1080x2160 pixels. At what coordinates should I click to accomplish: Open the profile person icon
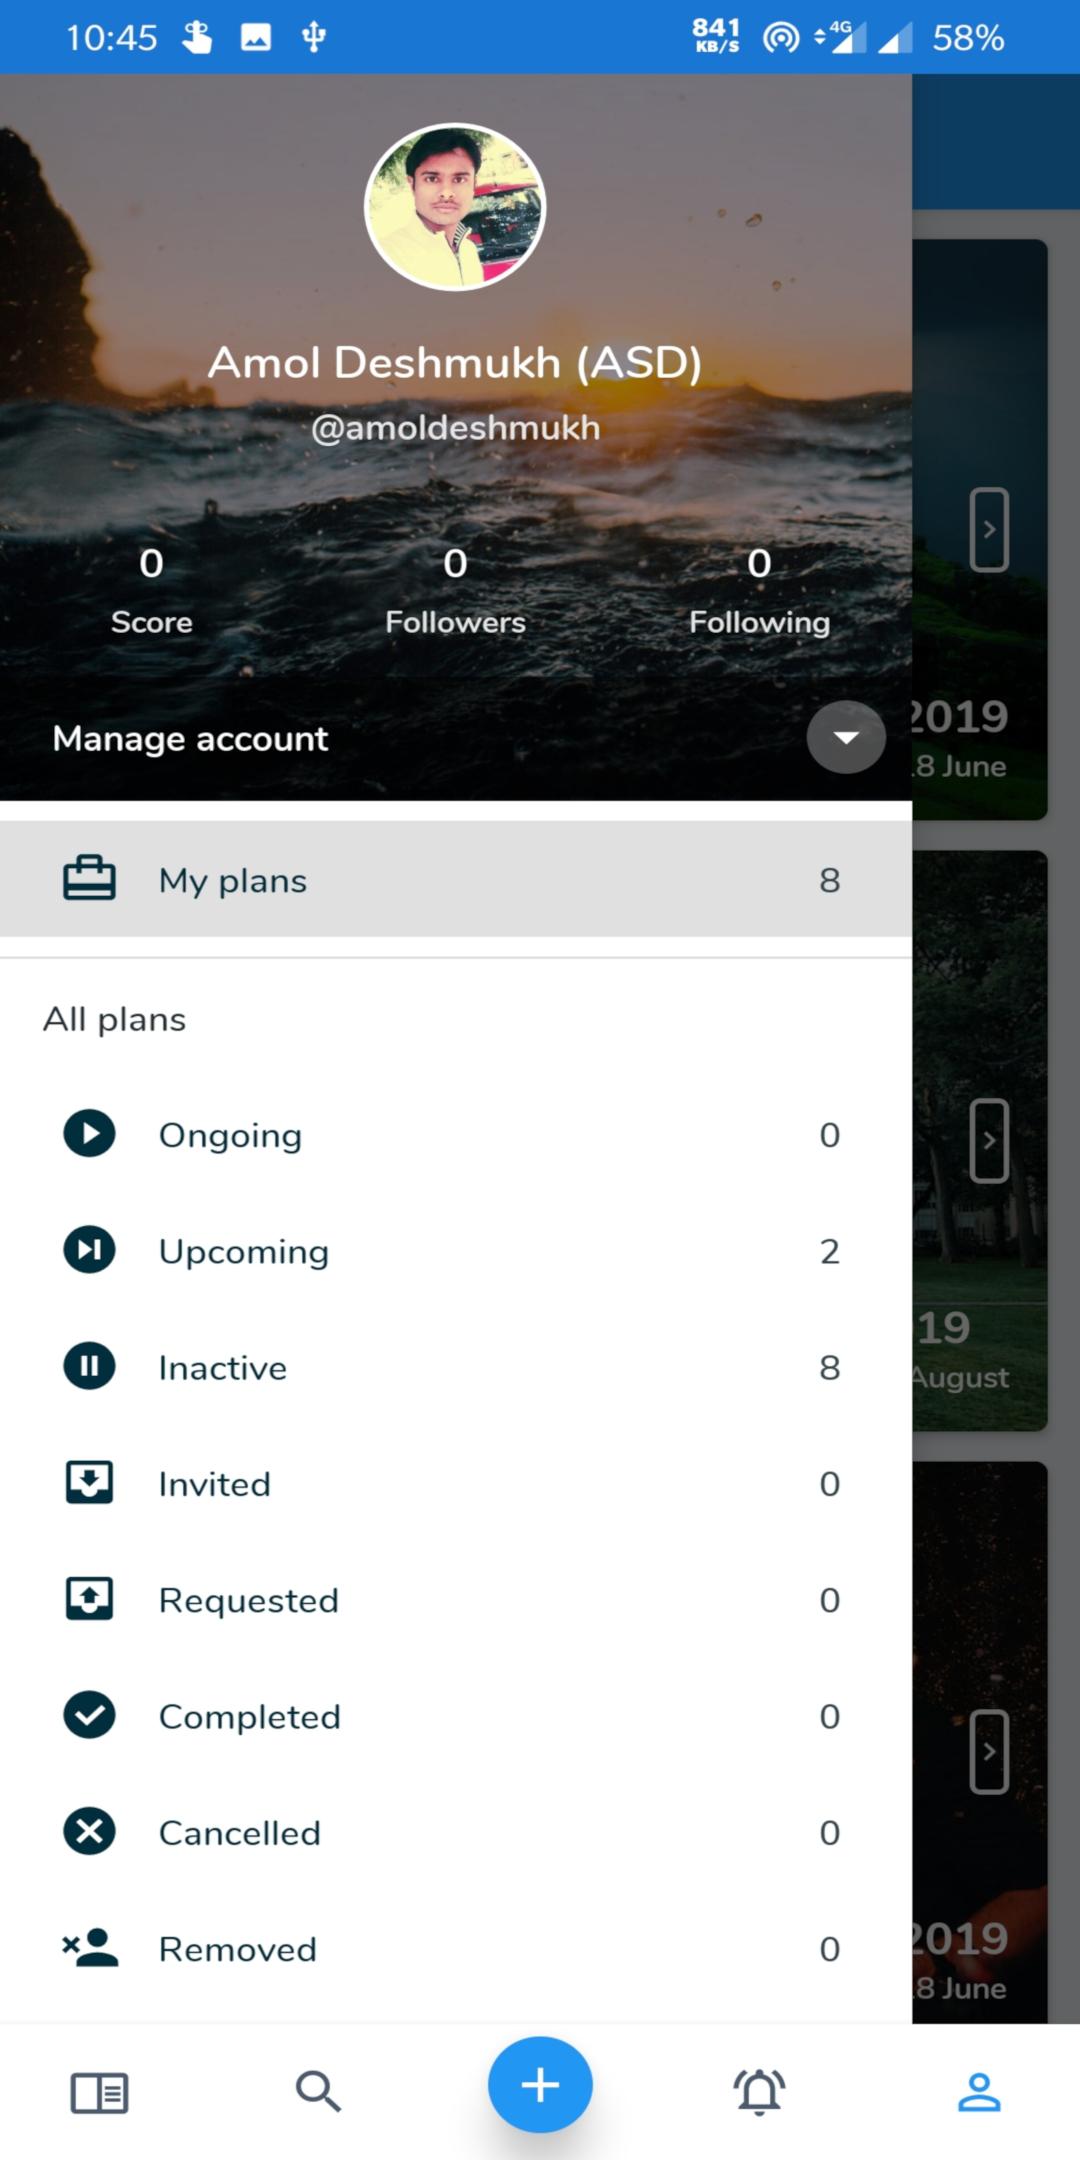pyautogui.click(x=979, y=2092)
